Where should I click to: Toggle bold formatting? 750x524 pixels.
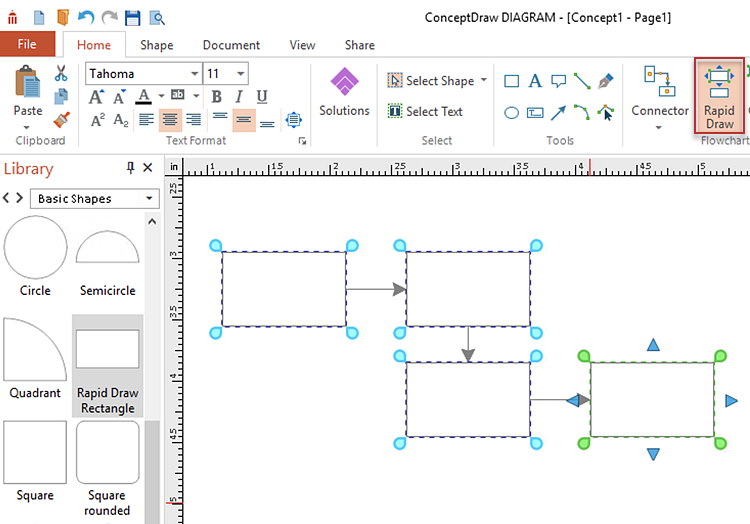click(x=217, y=97)
